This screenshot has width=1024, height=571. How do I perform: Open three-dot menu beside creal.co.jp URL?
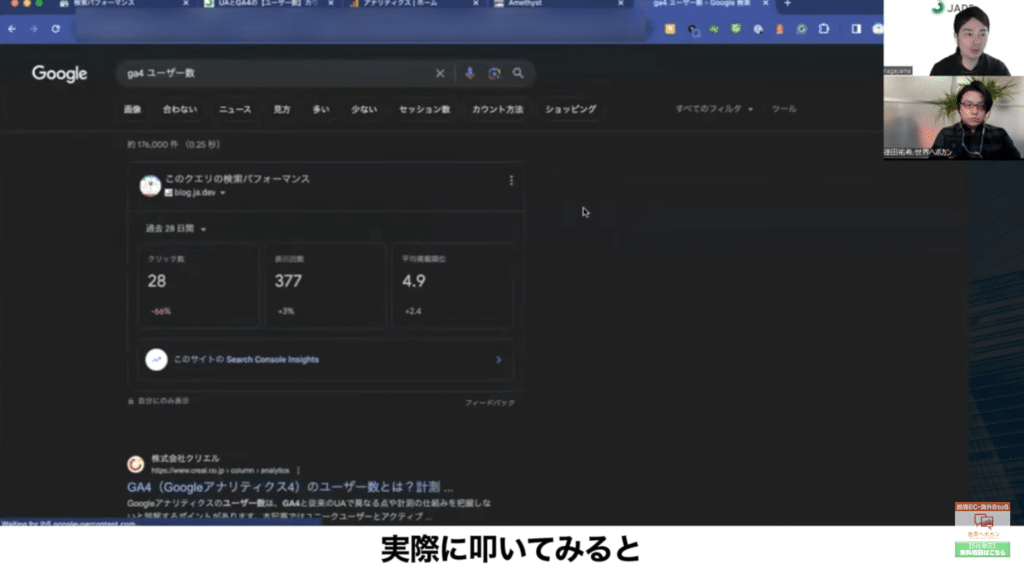tap(298, 470)
